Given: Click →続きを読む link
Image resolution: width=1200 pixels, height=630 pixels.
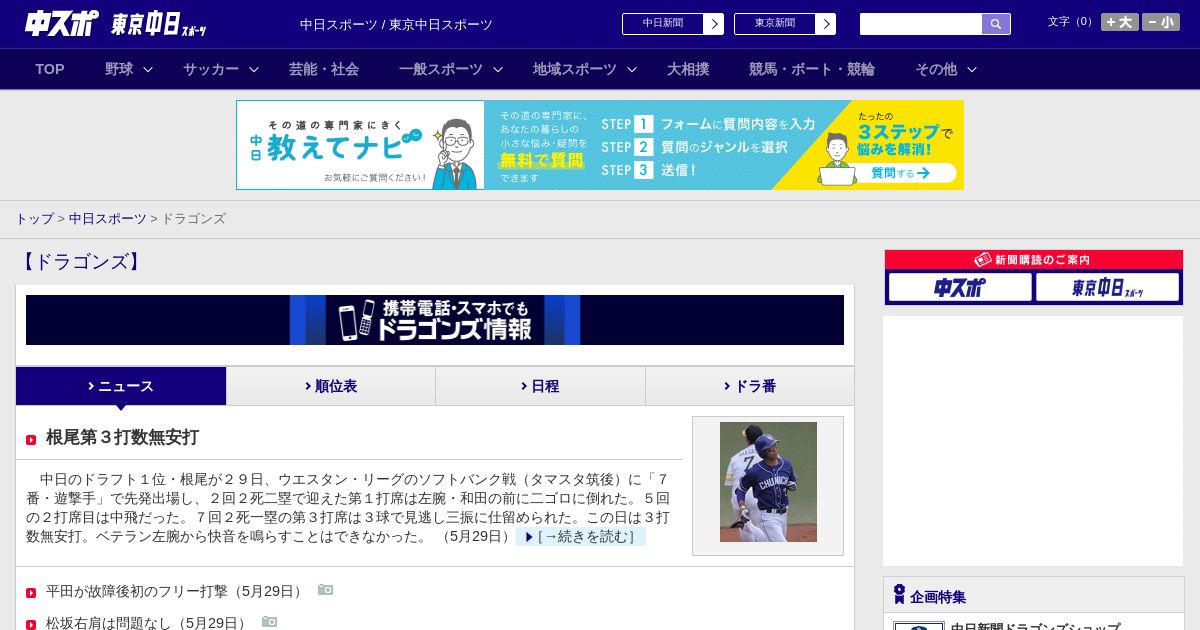Looking at the screenshot, I should (581, 536).
